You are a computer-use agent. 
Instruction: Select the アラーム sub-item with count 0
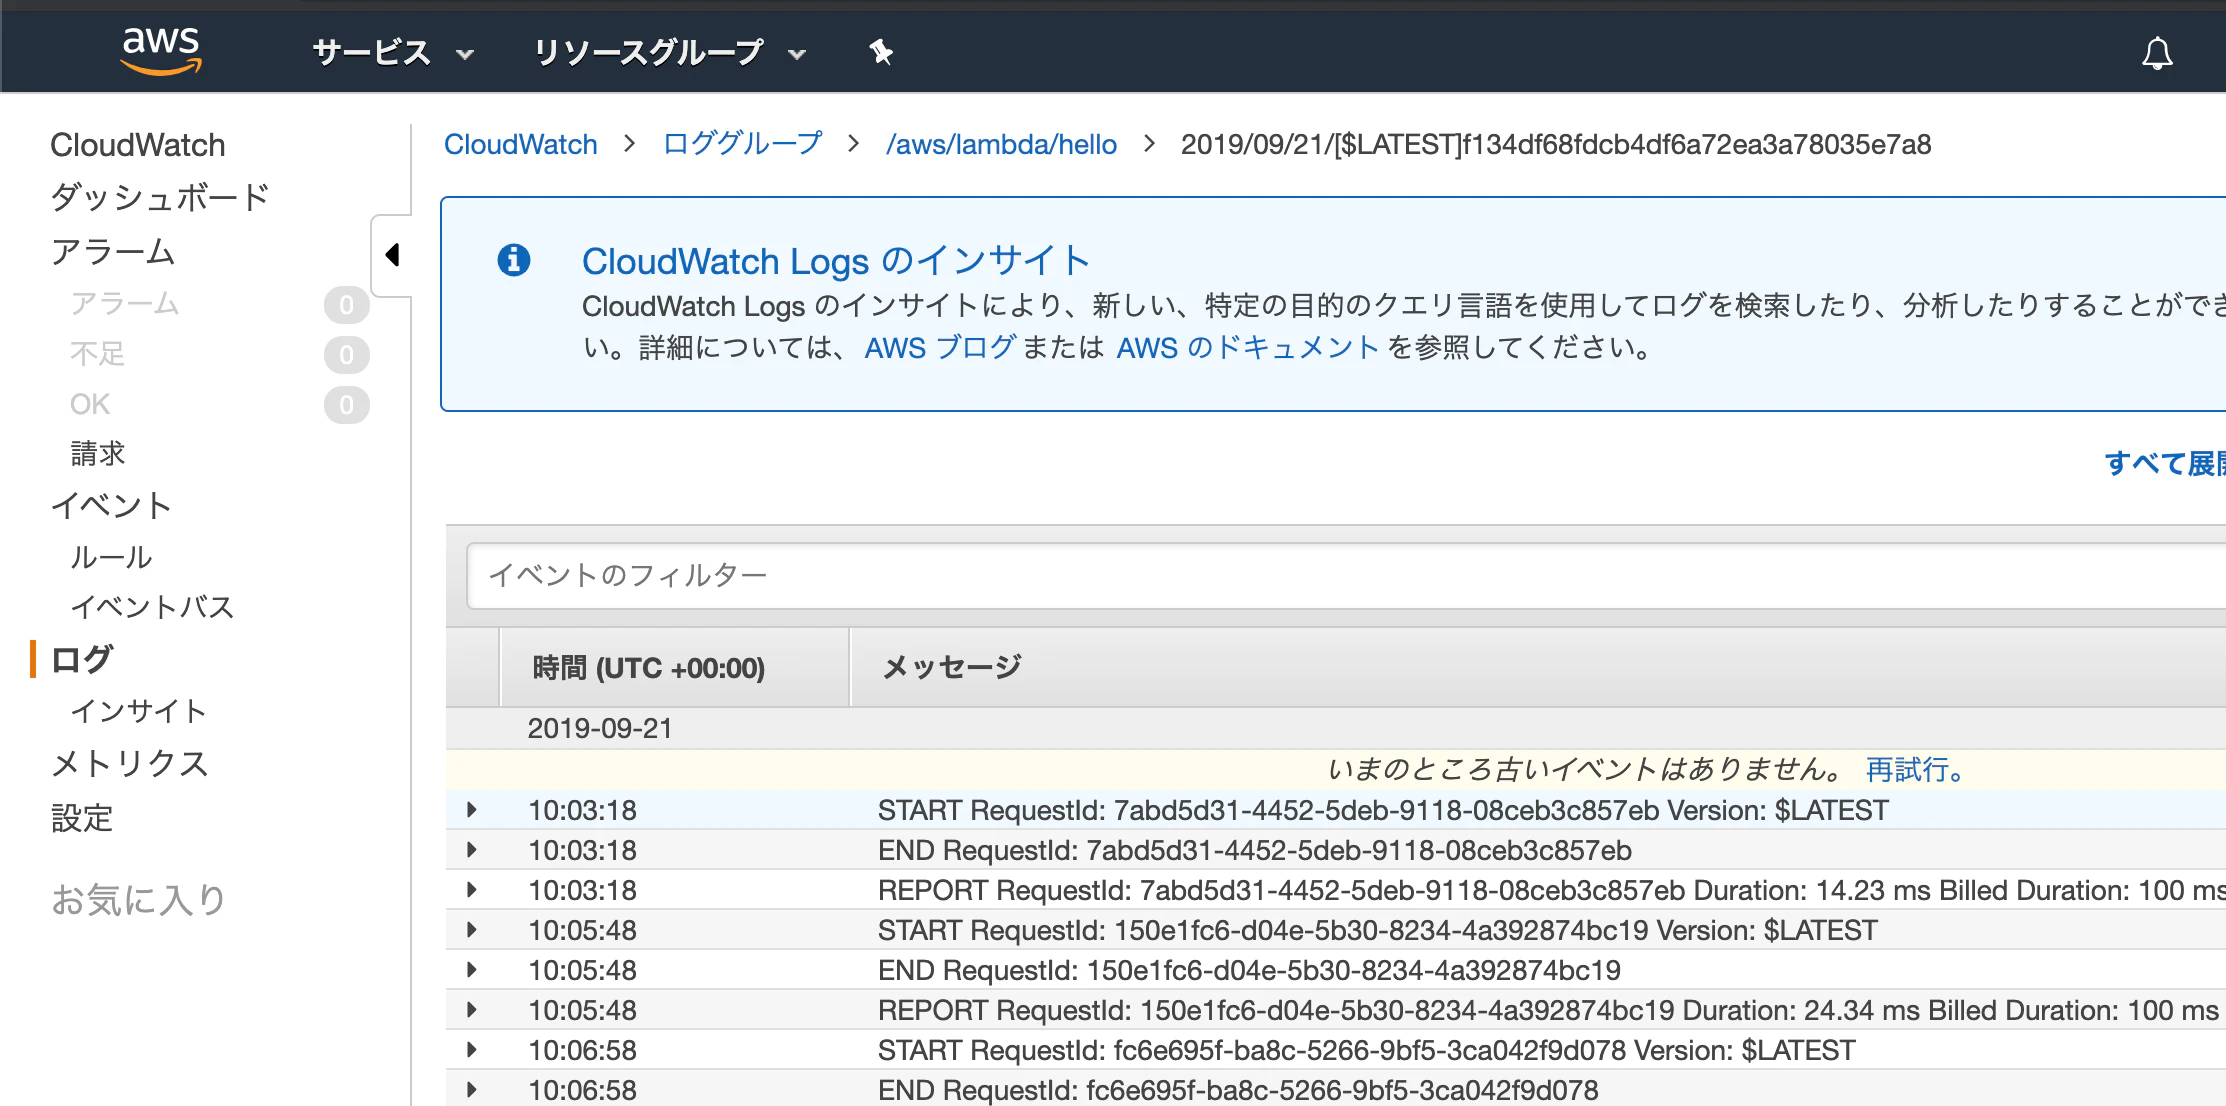(125, 303)
